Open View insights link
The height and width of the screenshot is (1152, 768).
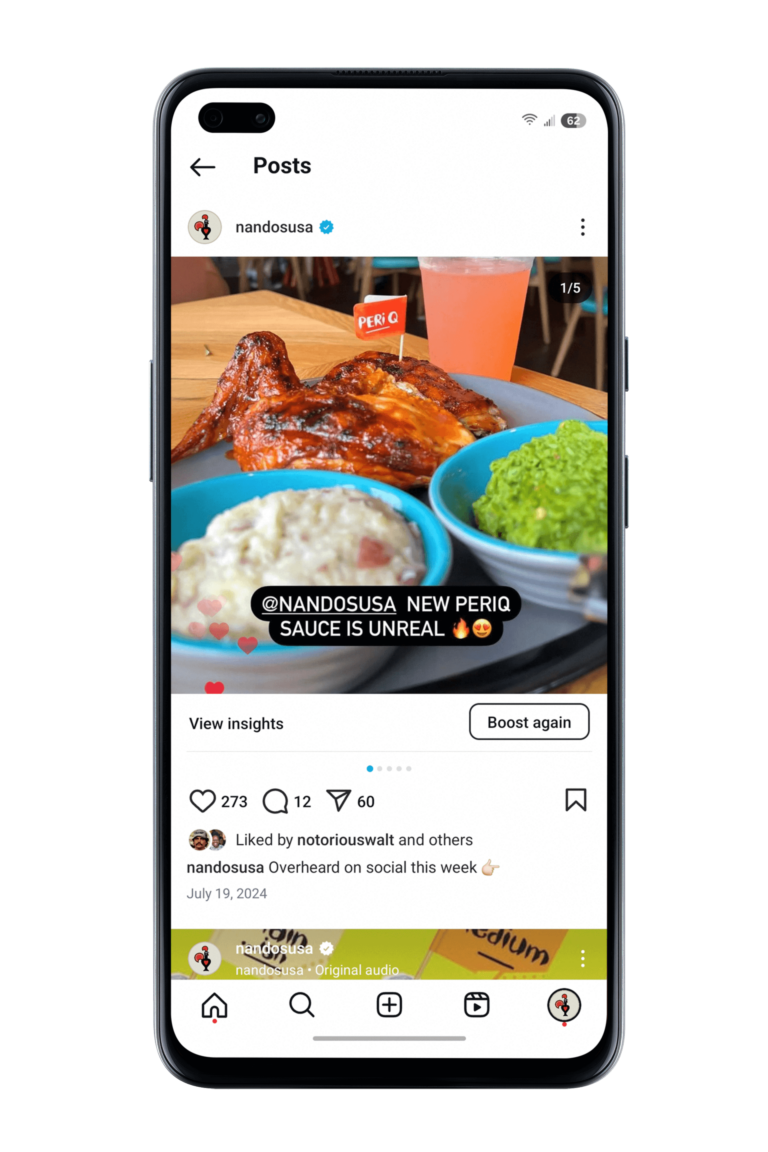click(x=236, y=724)
